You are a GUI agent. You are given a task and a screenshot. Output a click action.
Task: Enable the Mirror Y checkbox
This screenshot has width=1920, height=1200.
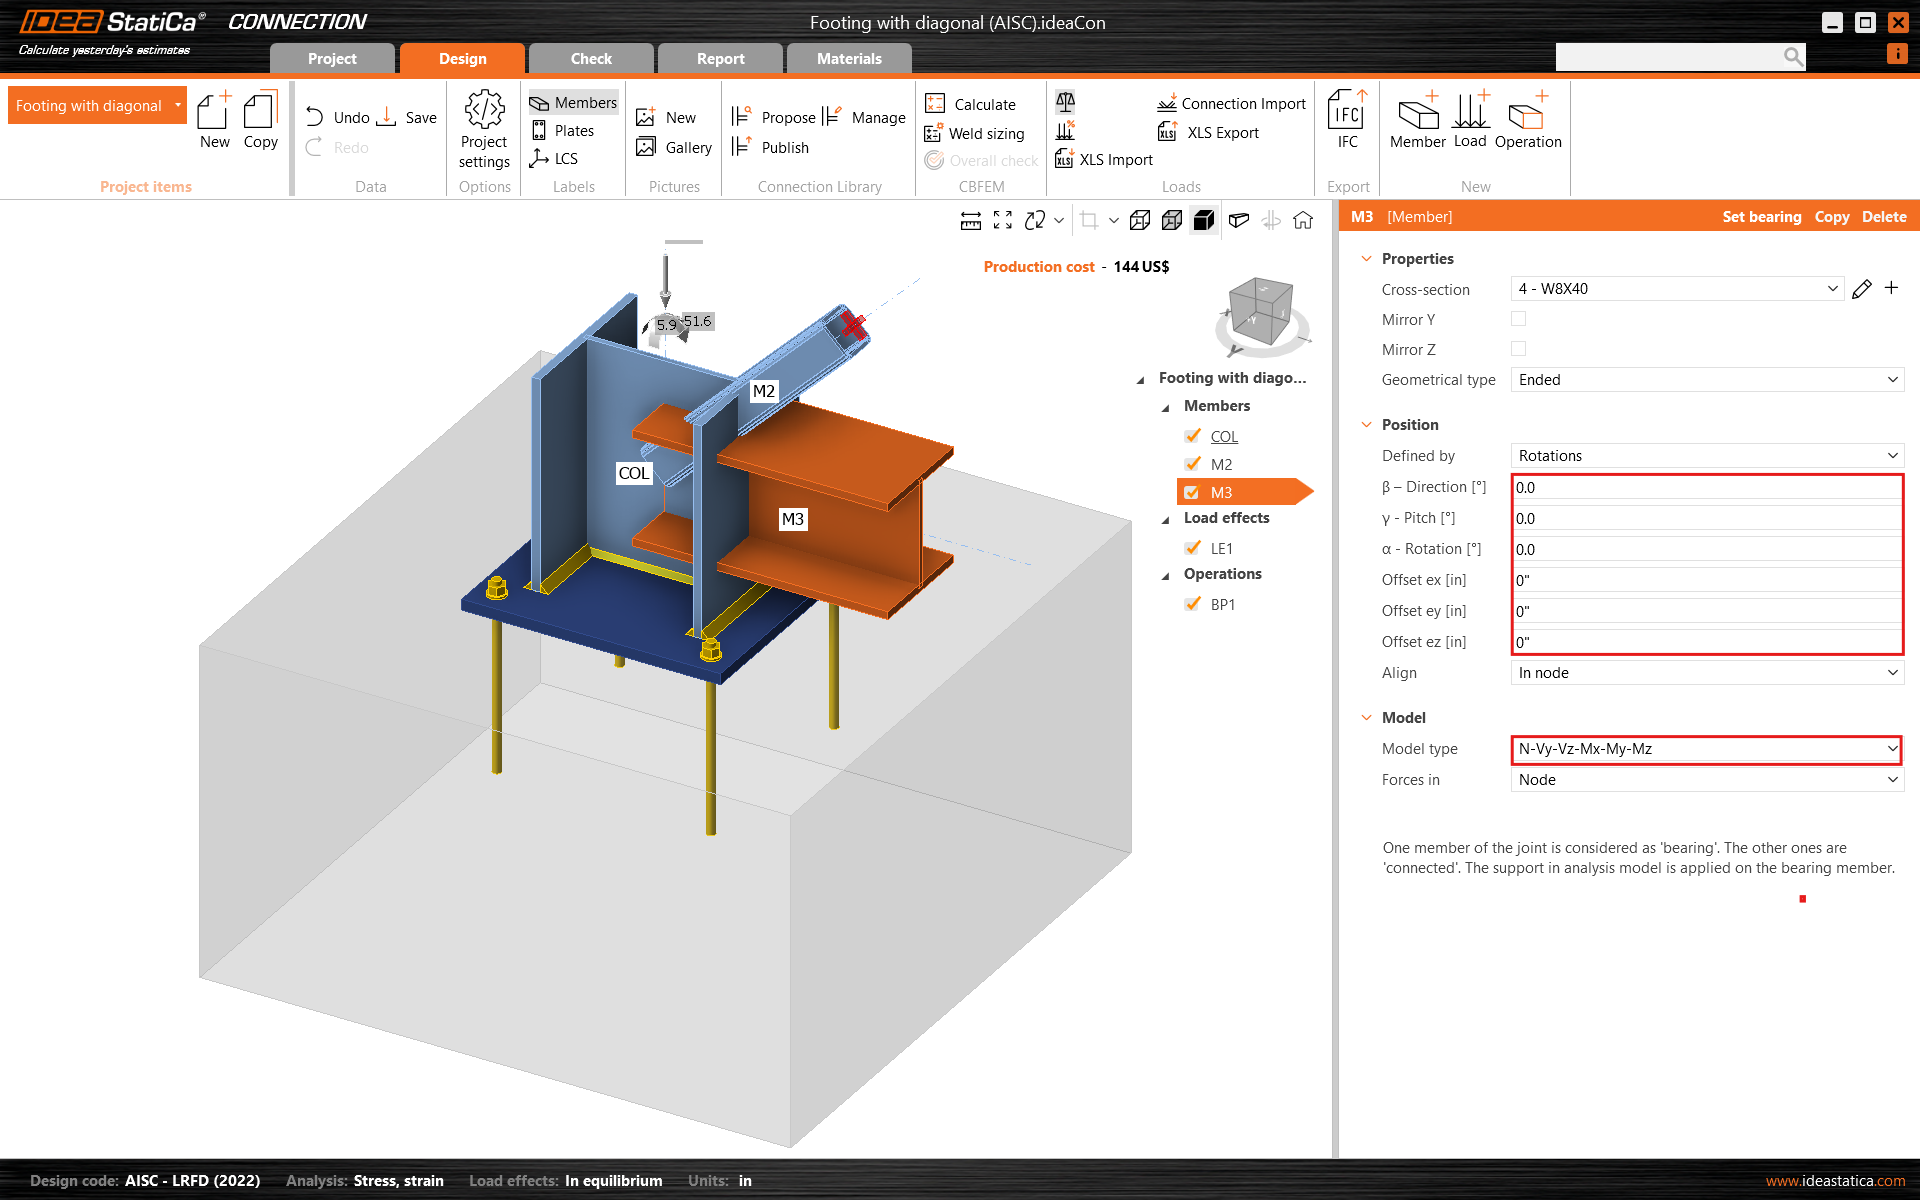point(1518,319)
